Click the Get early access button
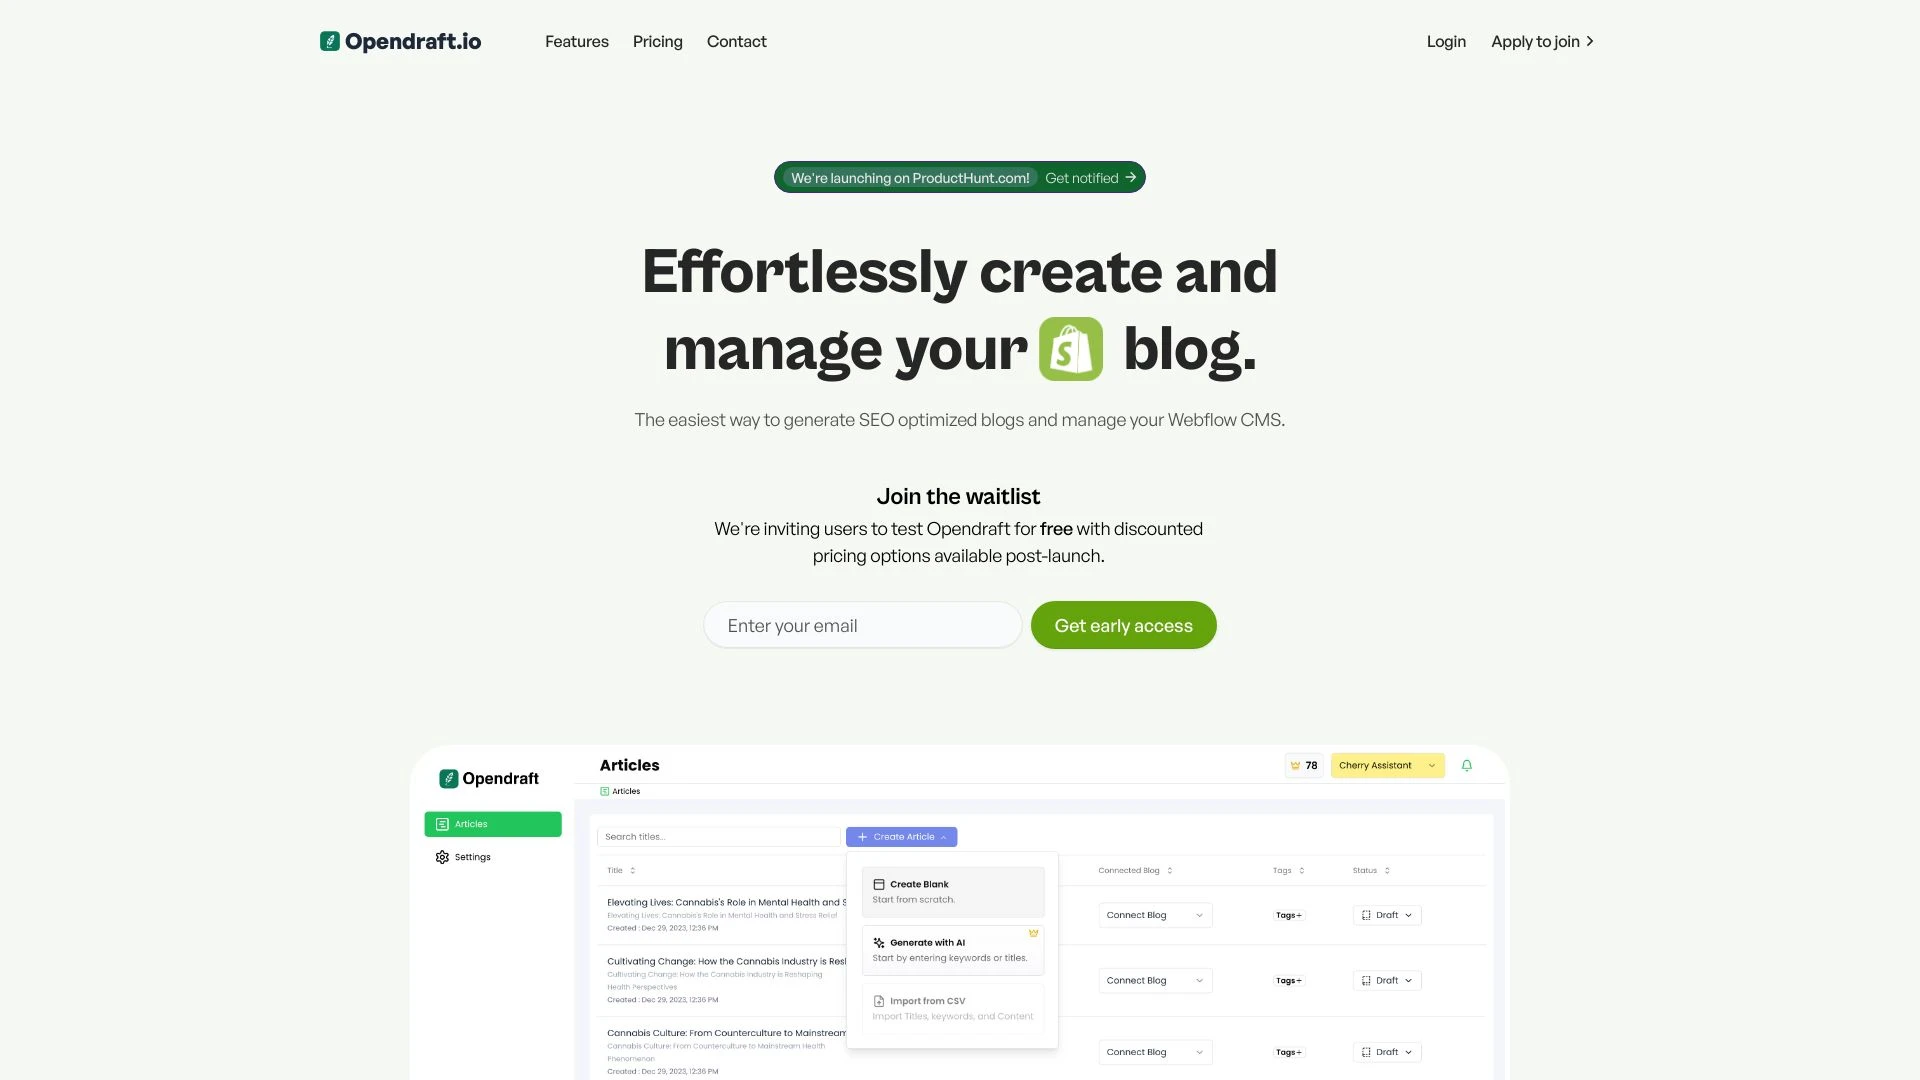Viewport: 1920px width, 1080px height. coord(1124,625)
